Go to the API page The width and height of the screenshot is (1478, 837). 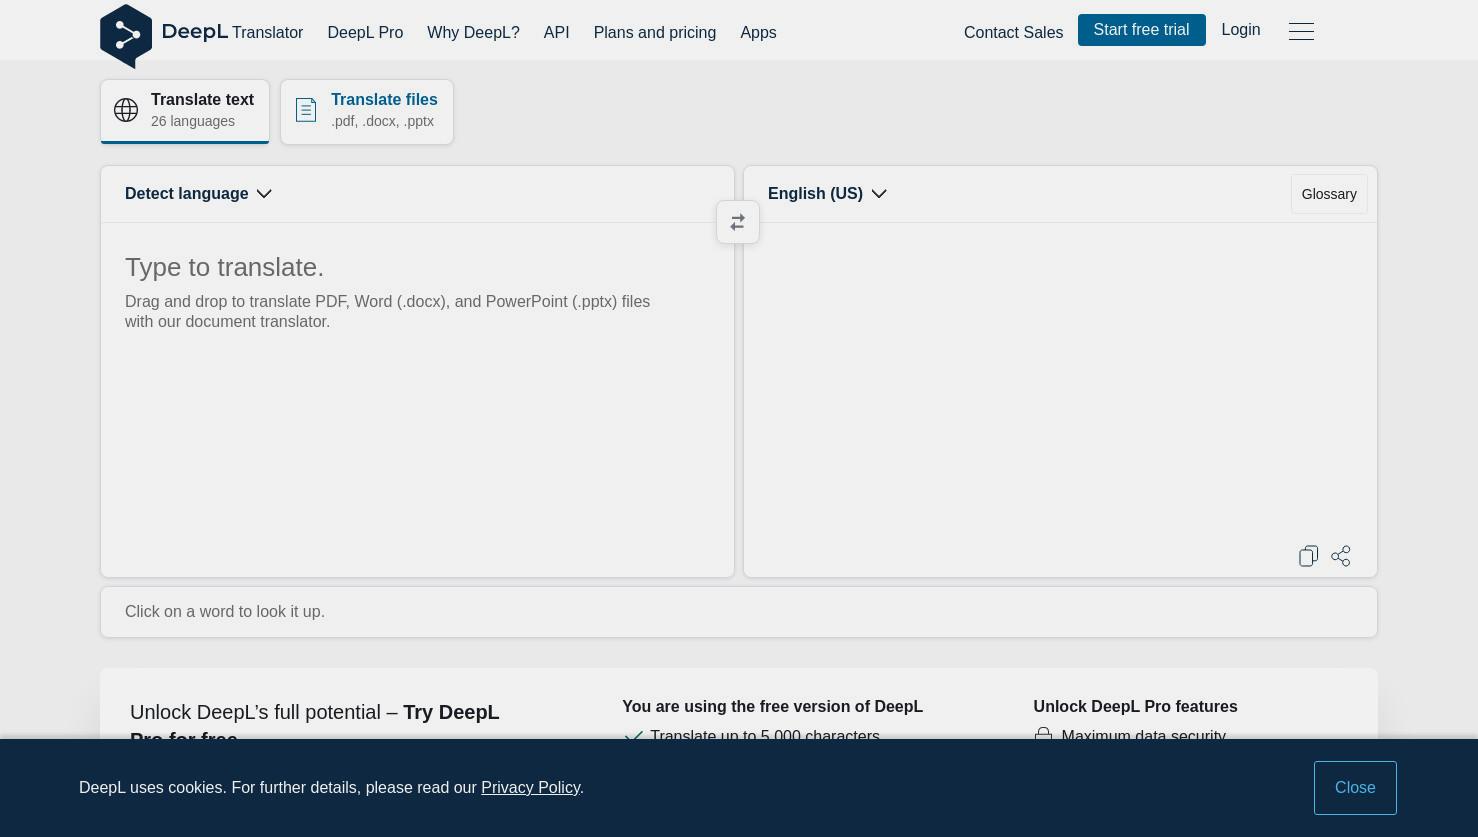pyautogui.click(x=556, y=33)
